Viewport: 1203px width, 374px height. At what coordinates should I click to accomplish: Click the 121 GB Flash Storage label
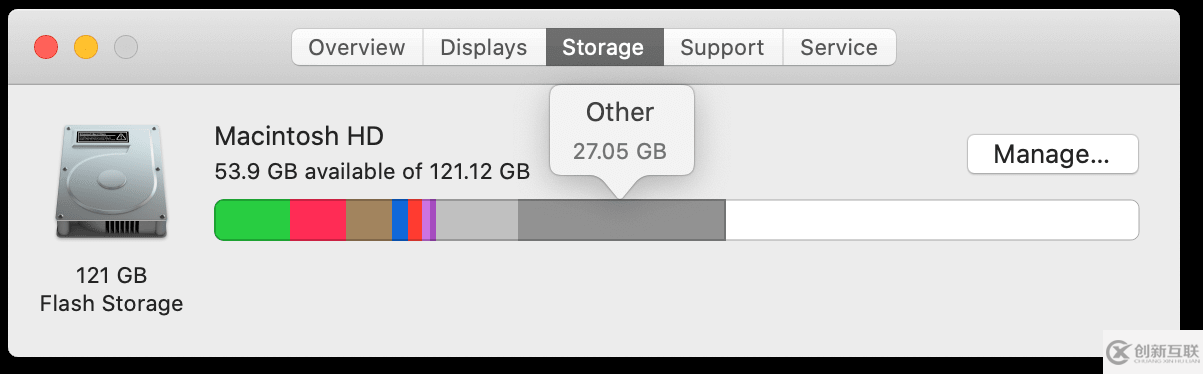coord(111,289)
